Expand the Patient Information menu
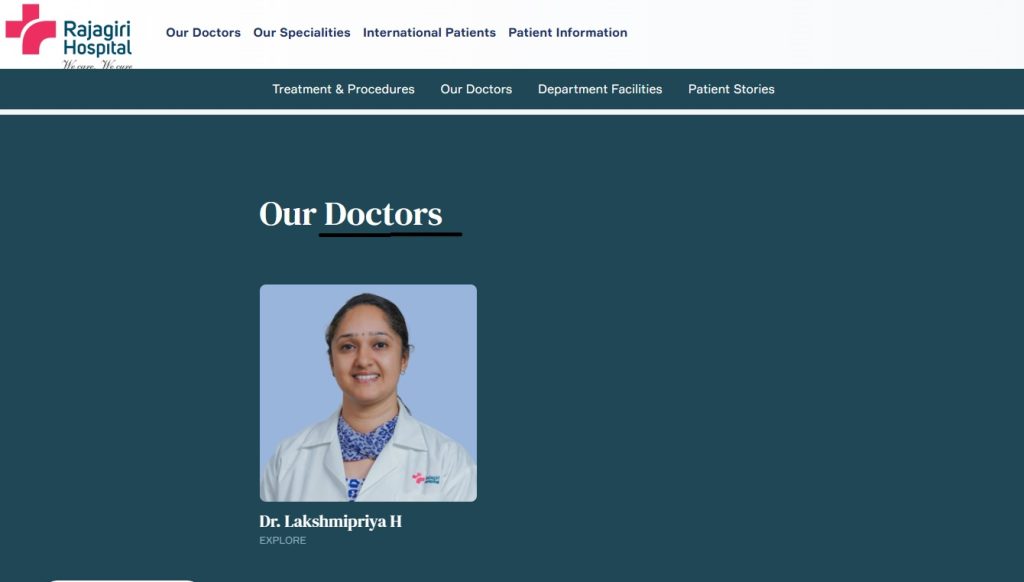This screenshot has height=582, width=1024. (x=568, y=33)
